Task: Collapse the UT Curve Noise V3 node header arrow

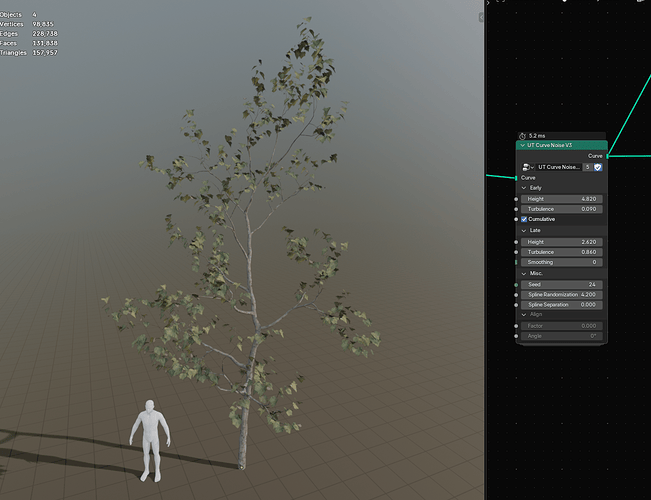Action: pos(522,145)
